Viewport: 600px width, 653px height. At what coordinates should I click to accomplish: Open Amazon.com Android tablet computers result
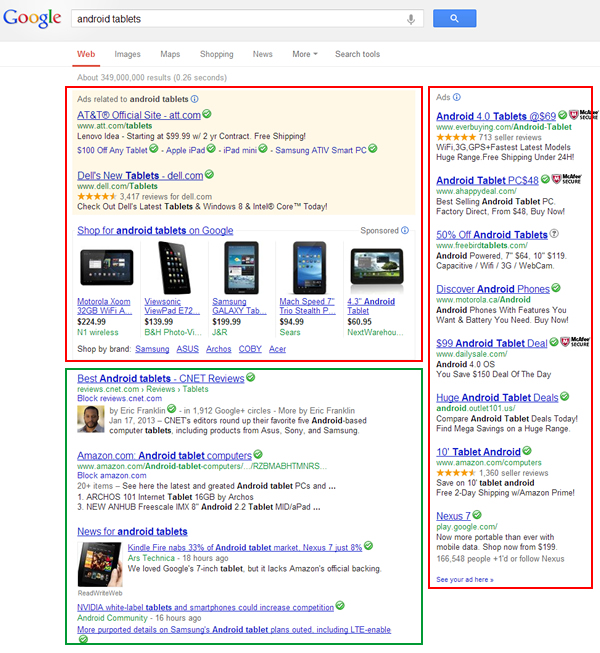click(x=164, y=455)
